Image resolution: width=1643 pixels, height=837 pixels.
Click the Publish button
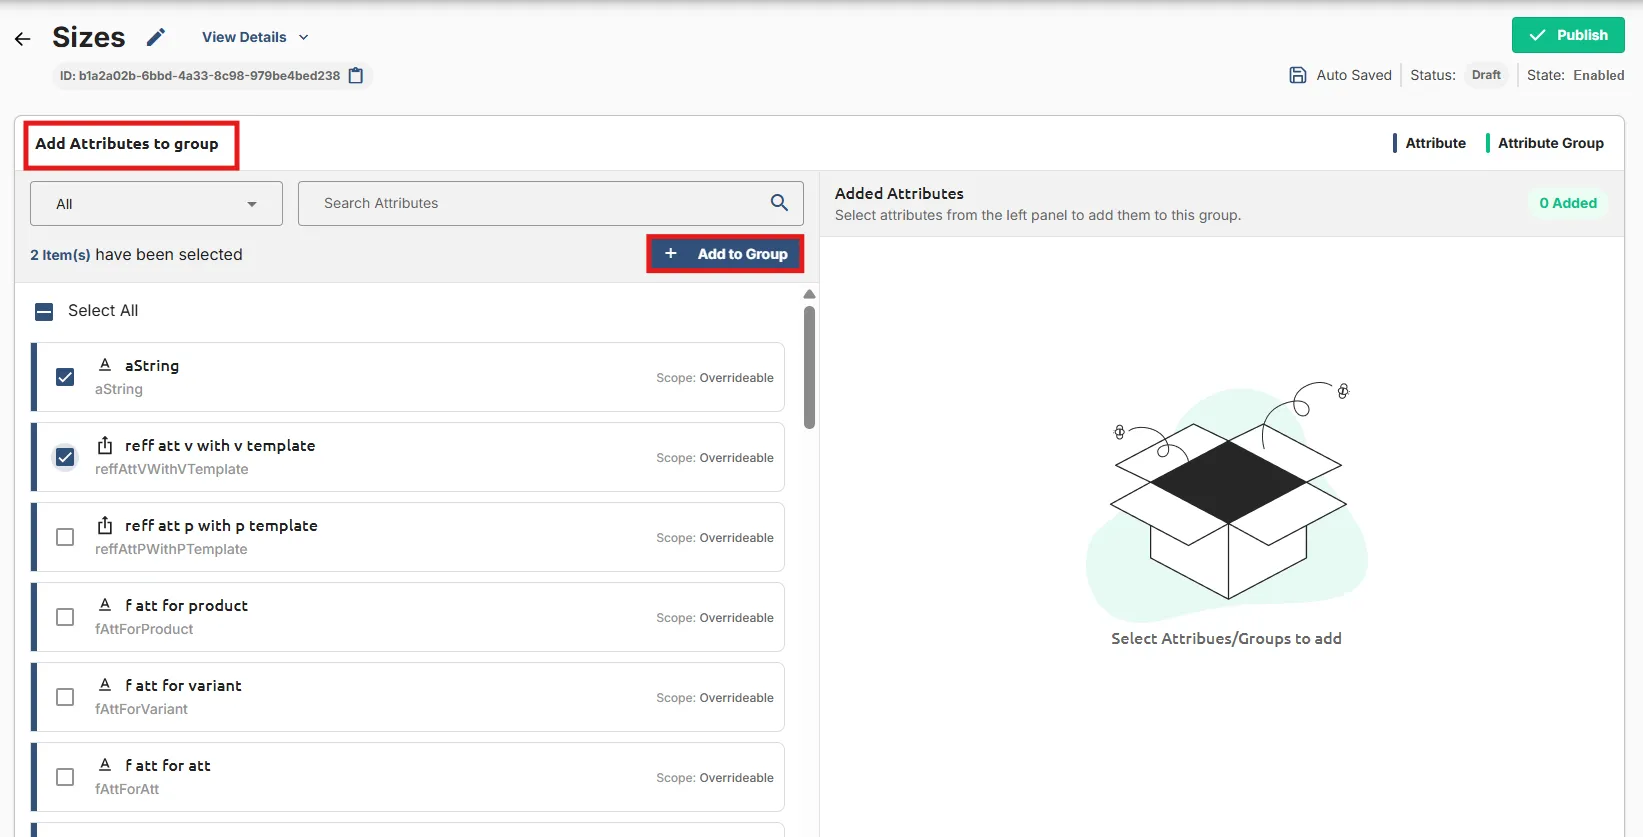coord(1568,35)
